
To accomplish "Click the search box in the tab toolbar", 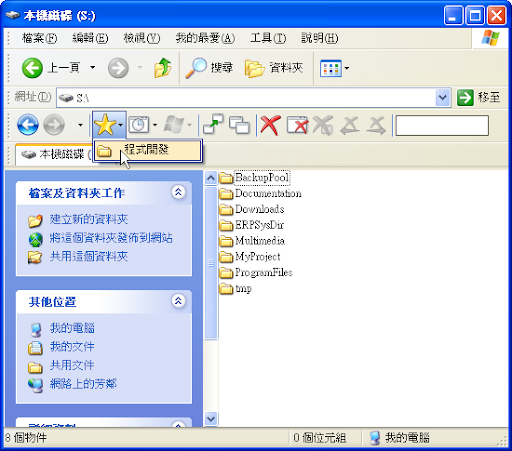I will point(442,125).
